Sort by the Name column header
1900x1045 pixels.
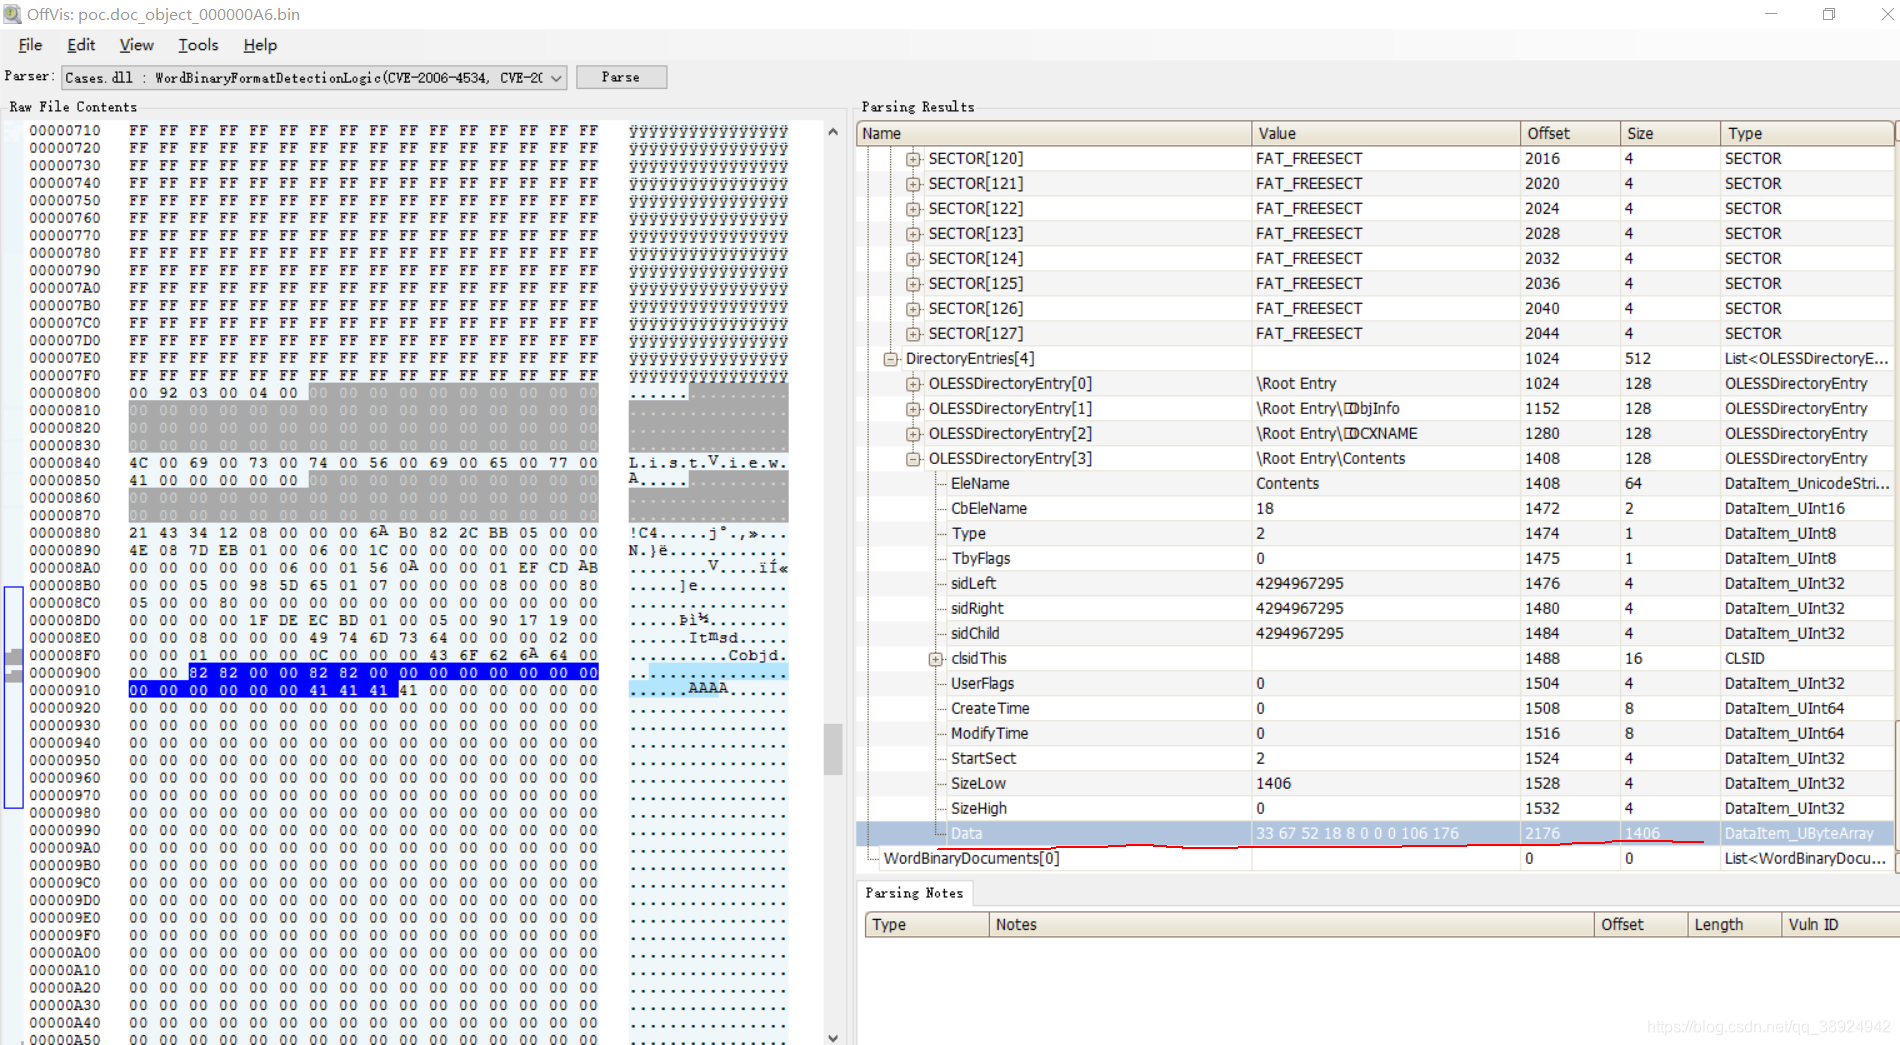pyautogui.click(x=1054, y=133)
